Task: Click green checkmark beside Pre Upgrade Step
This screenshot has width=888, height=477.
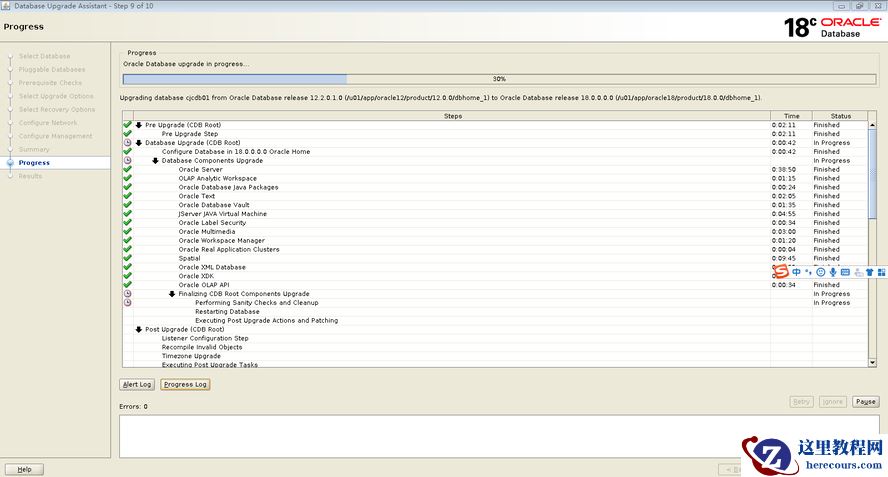Action: 127,134
